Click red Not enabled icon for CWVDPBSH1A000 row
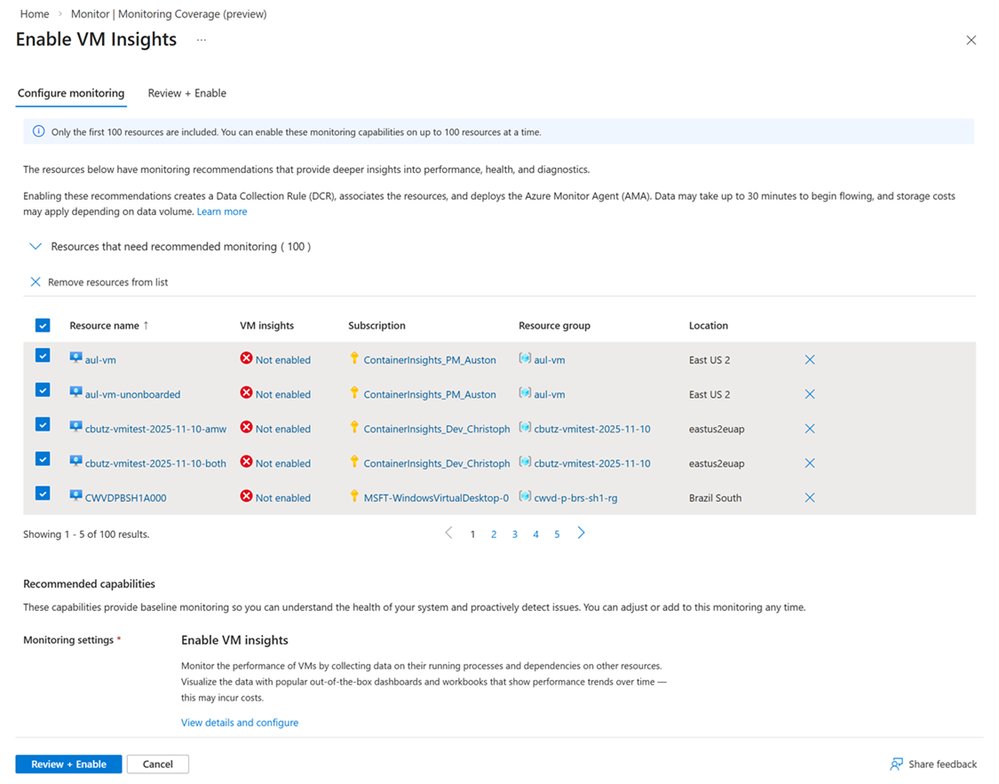The width and height of the screenshot is (999, 784). 246,496
